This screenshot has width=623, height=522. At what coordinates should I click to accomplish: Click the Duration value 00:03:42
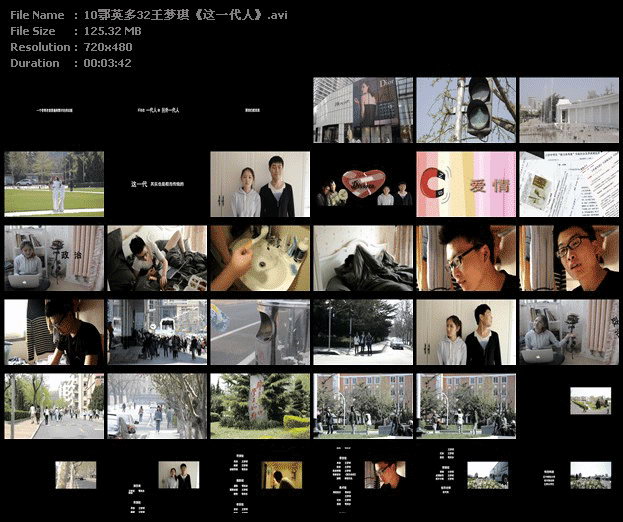[x=107, y=63]
